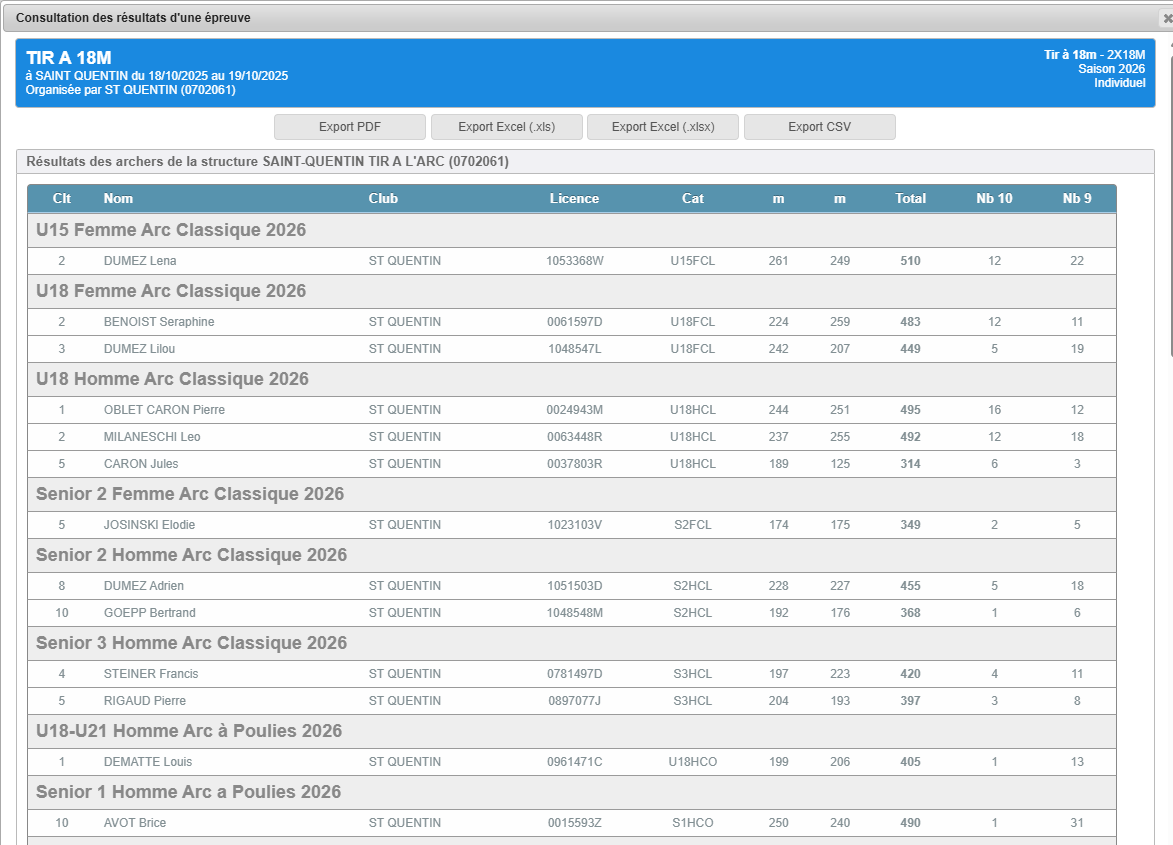Export results as Excel (.xlsx)
Screen dimensions: 1173x845
(662, 127)
